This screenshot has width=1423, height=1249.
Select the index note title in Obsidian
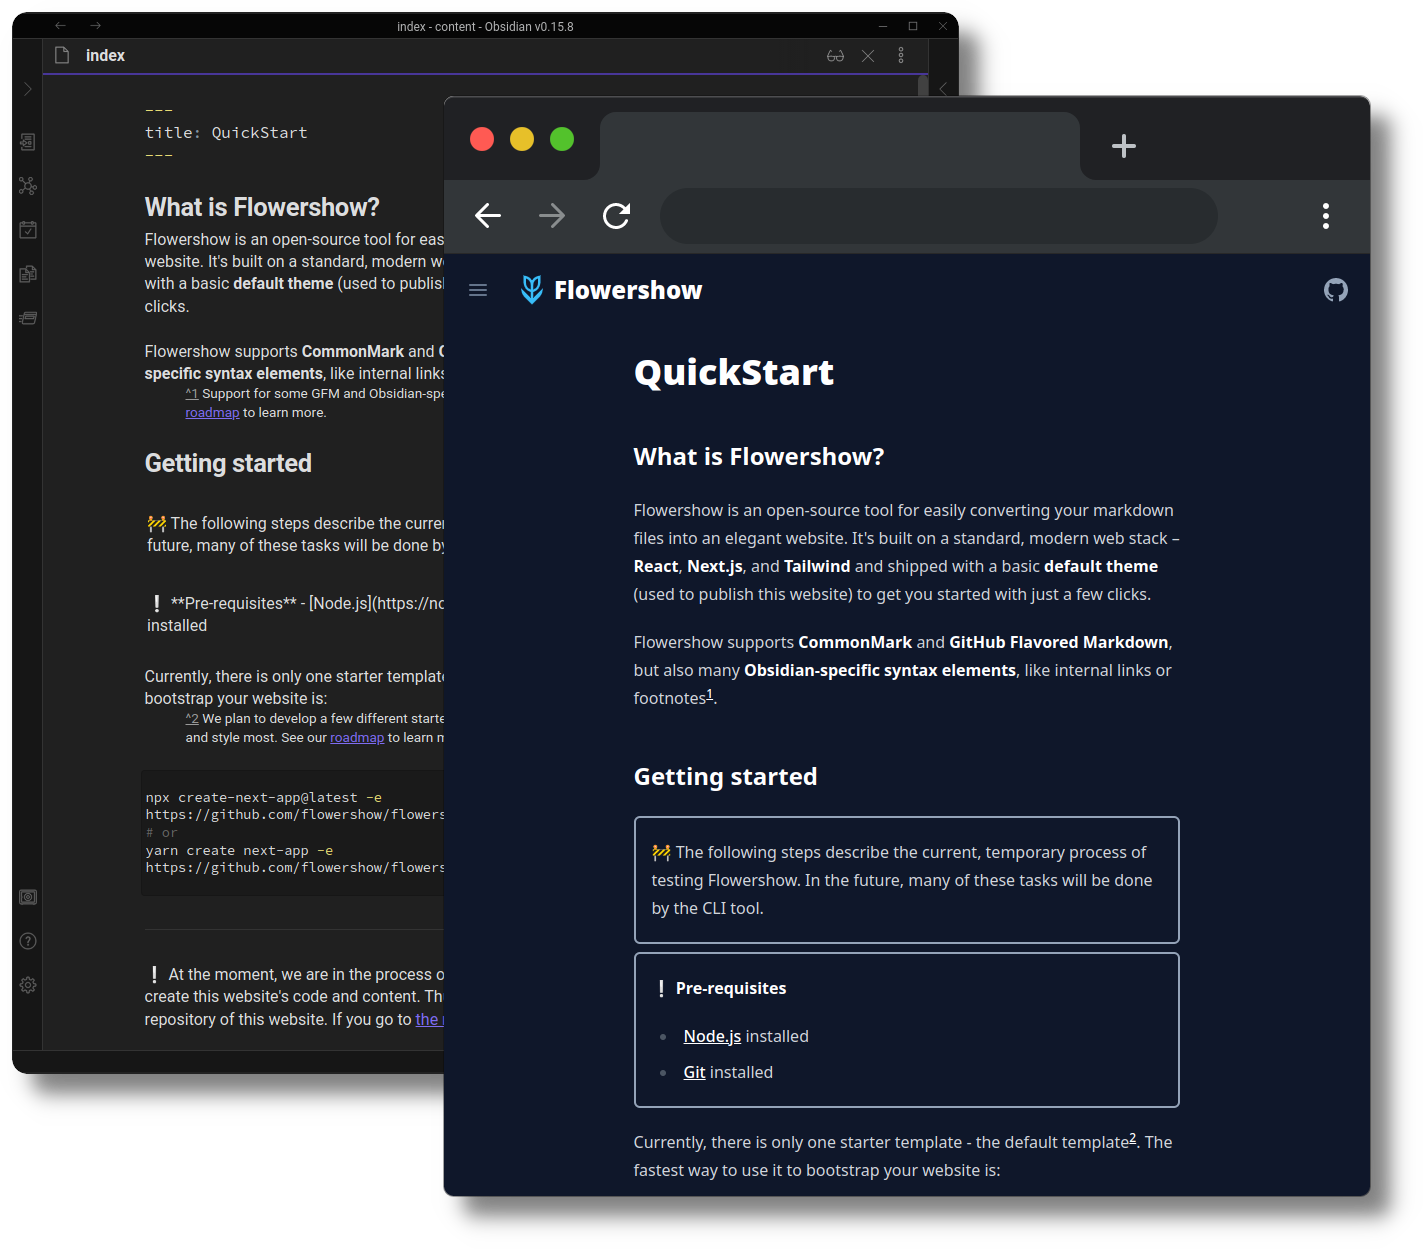point(105,56)
